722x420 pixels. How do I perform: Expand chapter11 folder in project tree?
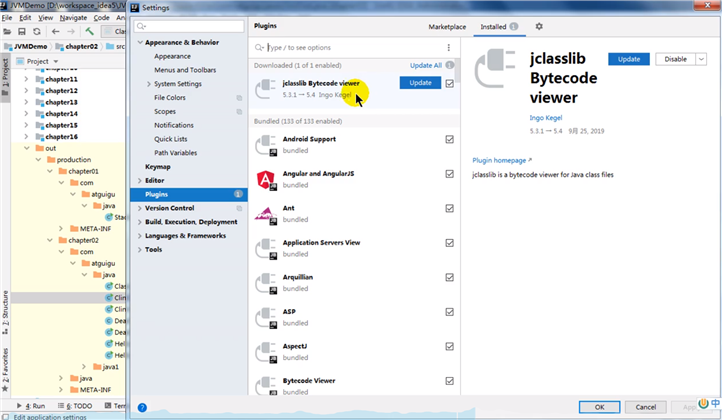pyautogui.click(x=26, y=79)
